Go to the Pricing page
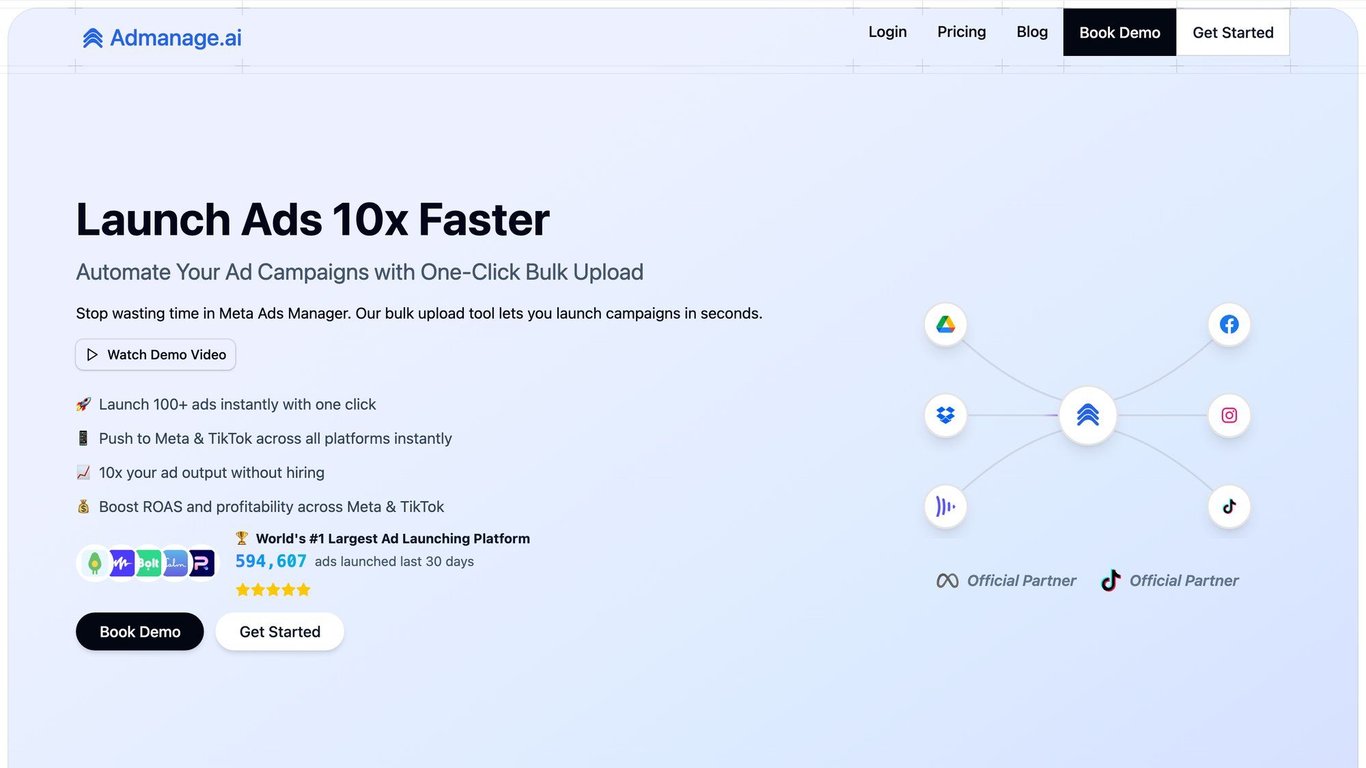 click(961, 32)
